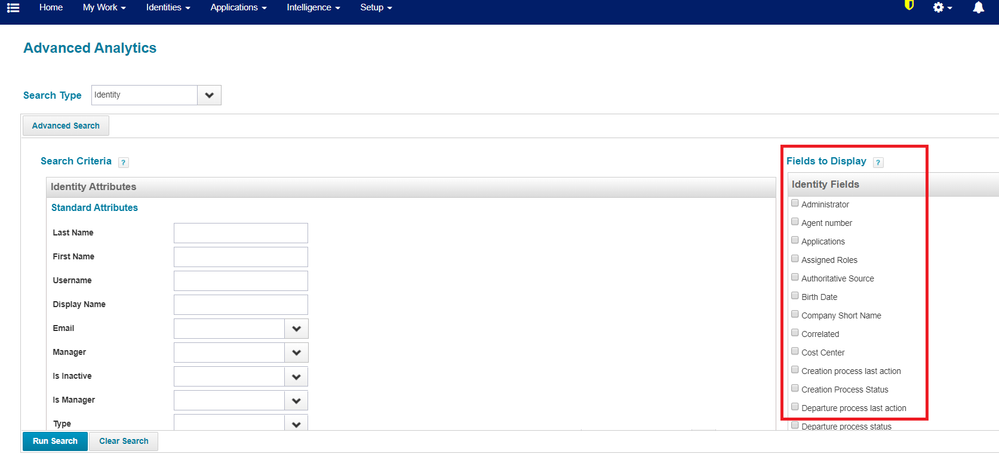Click the Last Name input field
The image size is (999, 456).
(240, 233)
